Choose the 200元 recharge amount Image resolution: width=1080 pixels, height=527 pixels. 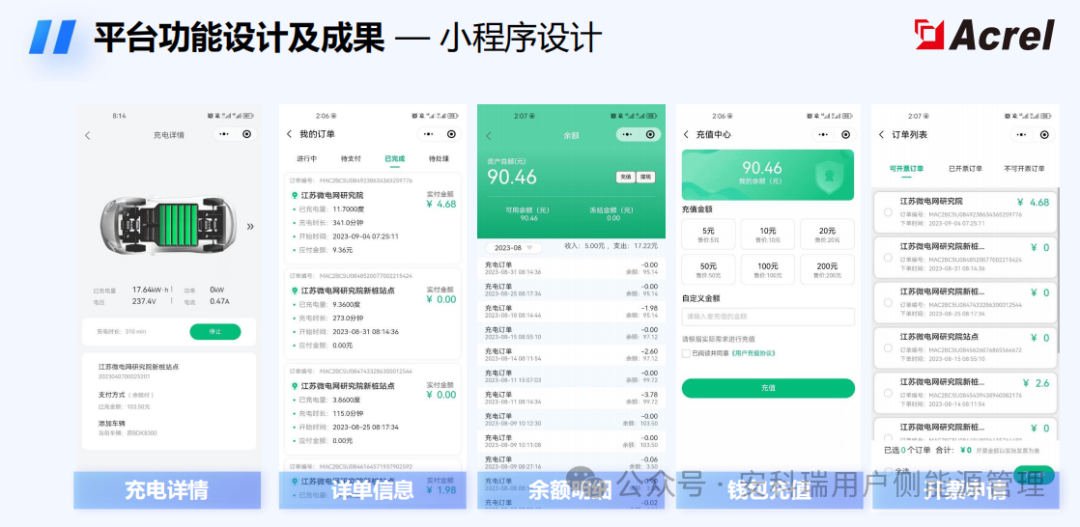pos(827,269)
